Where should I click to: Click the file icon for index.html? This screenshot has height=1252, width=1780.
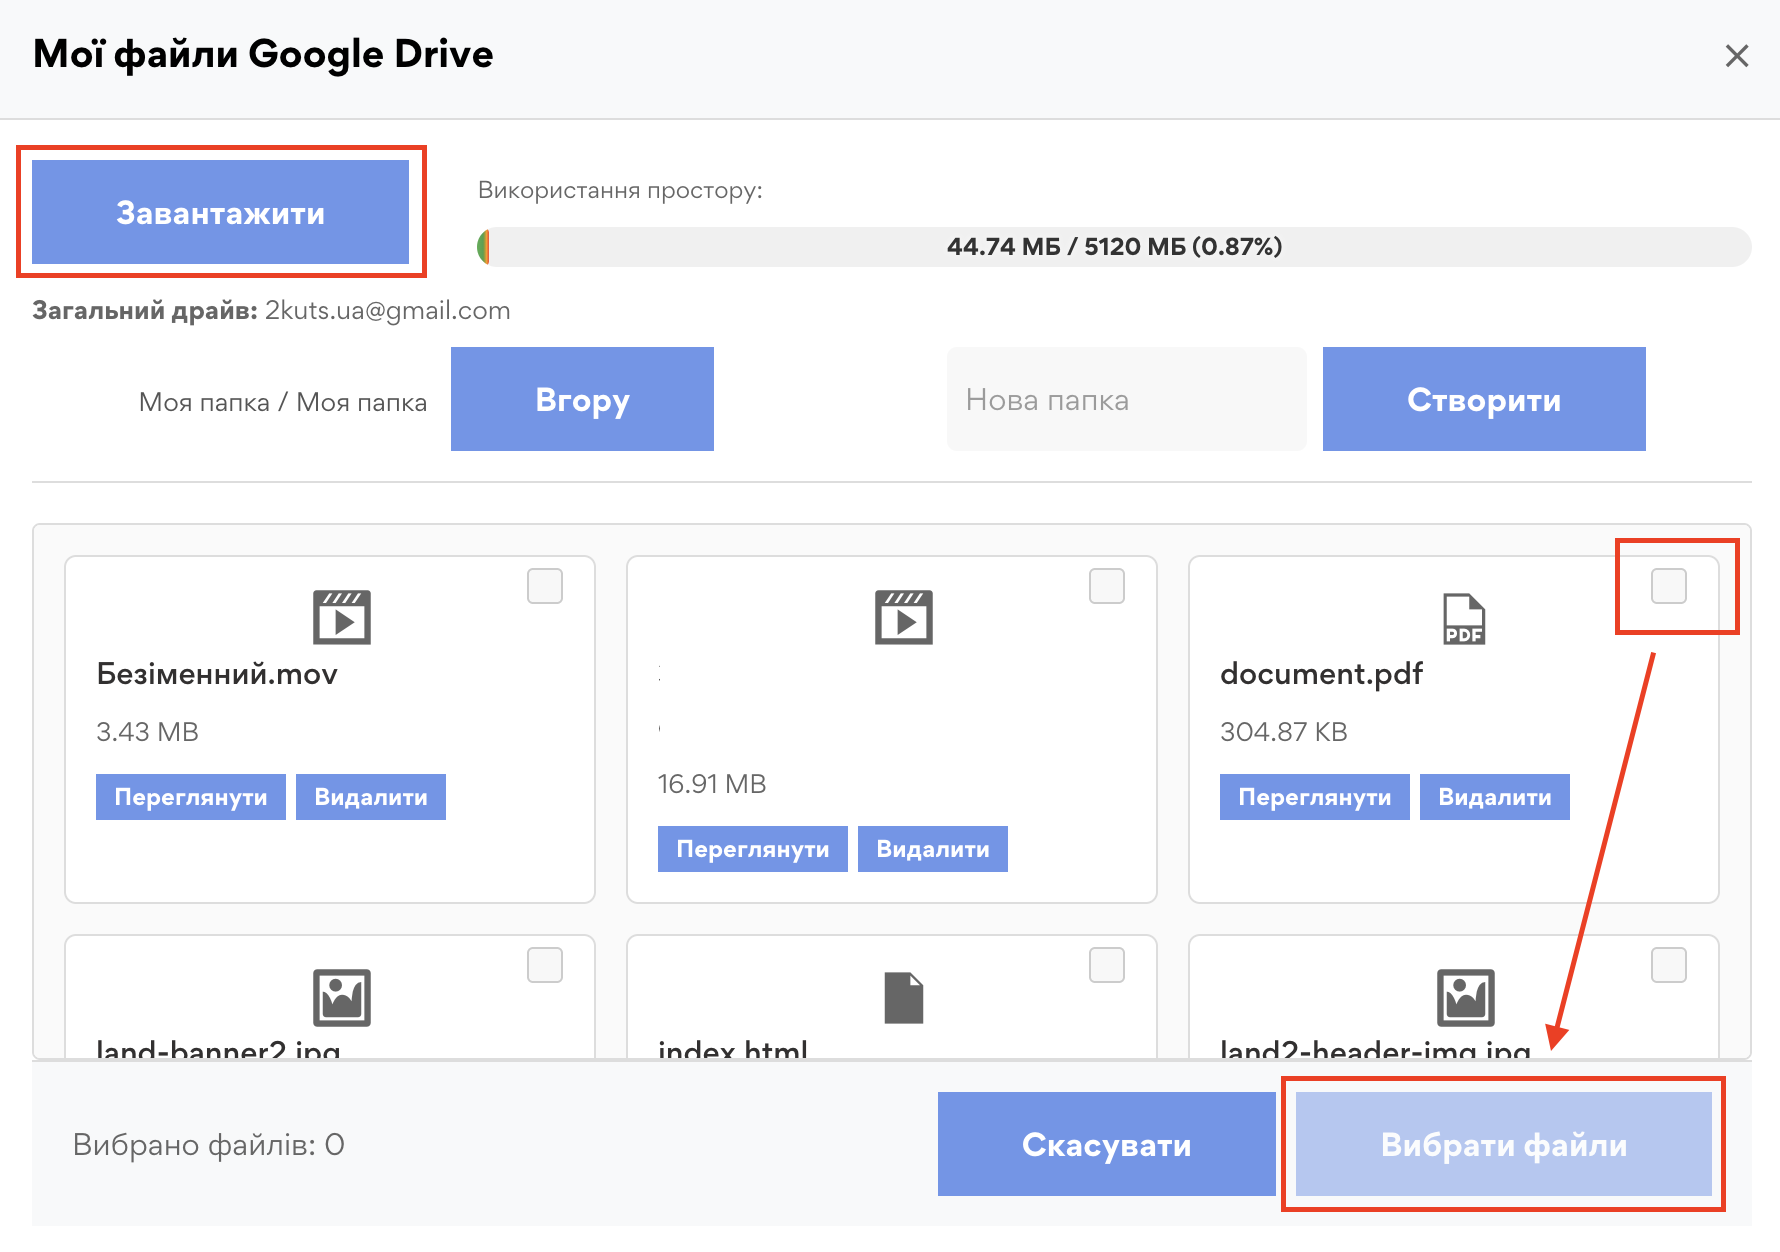pos(903,997)
